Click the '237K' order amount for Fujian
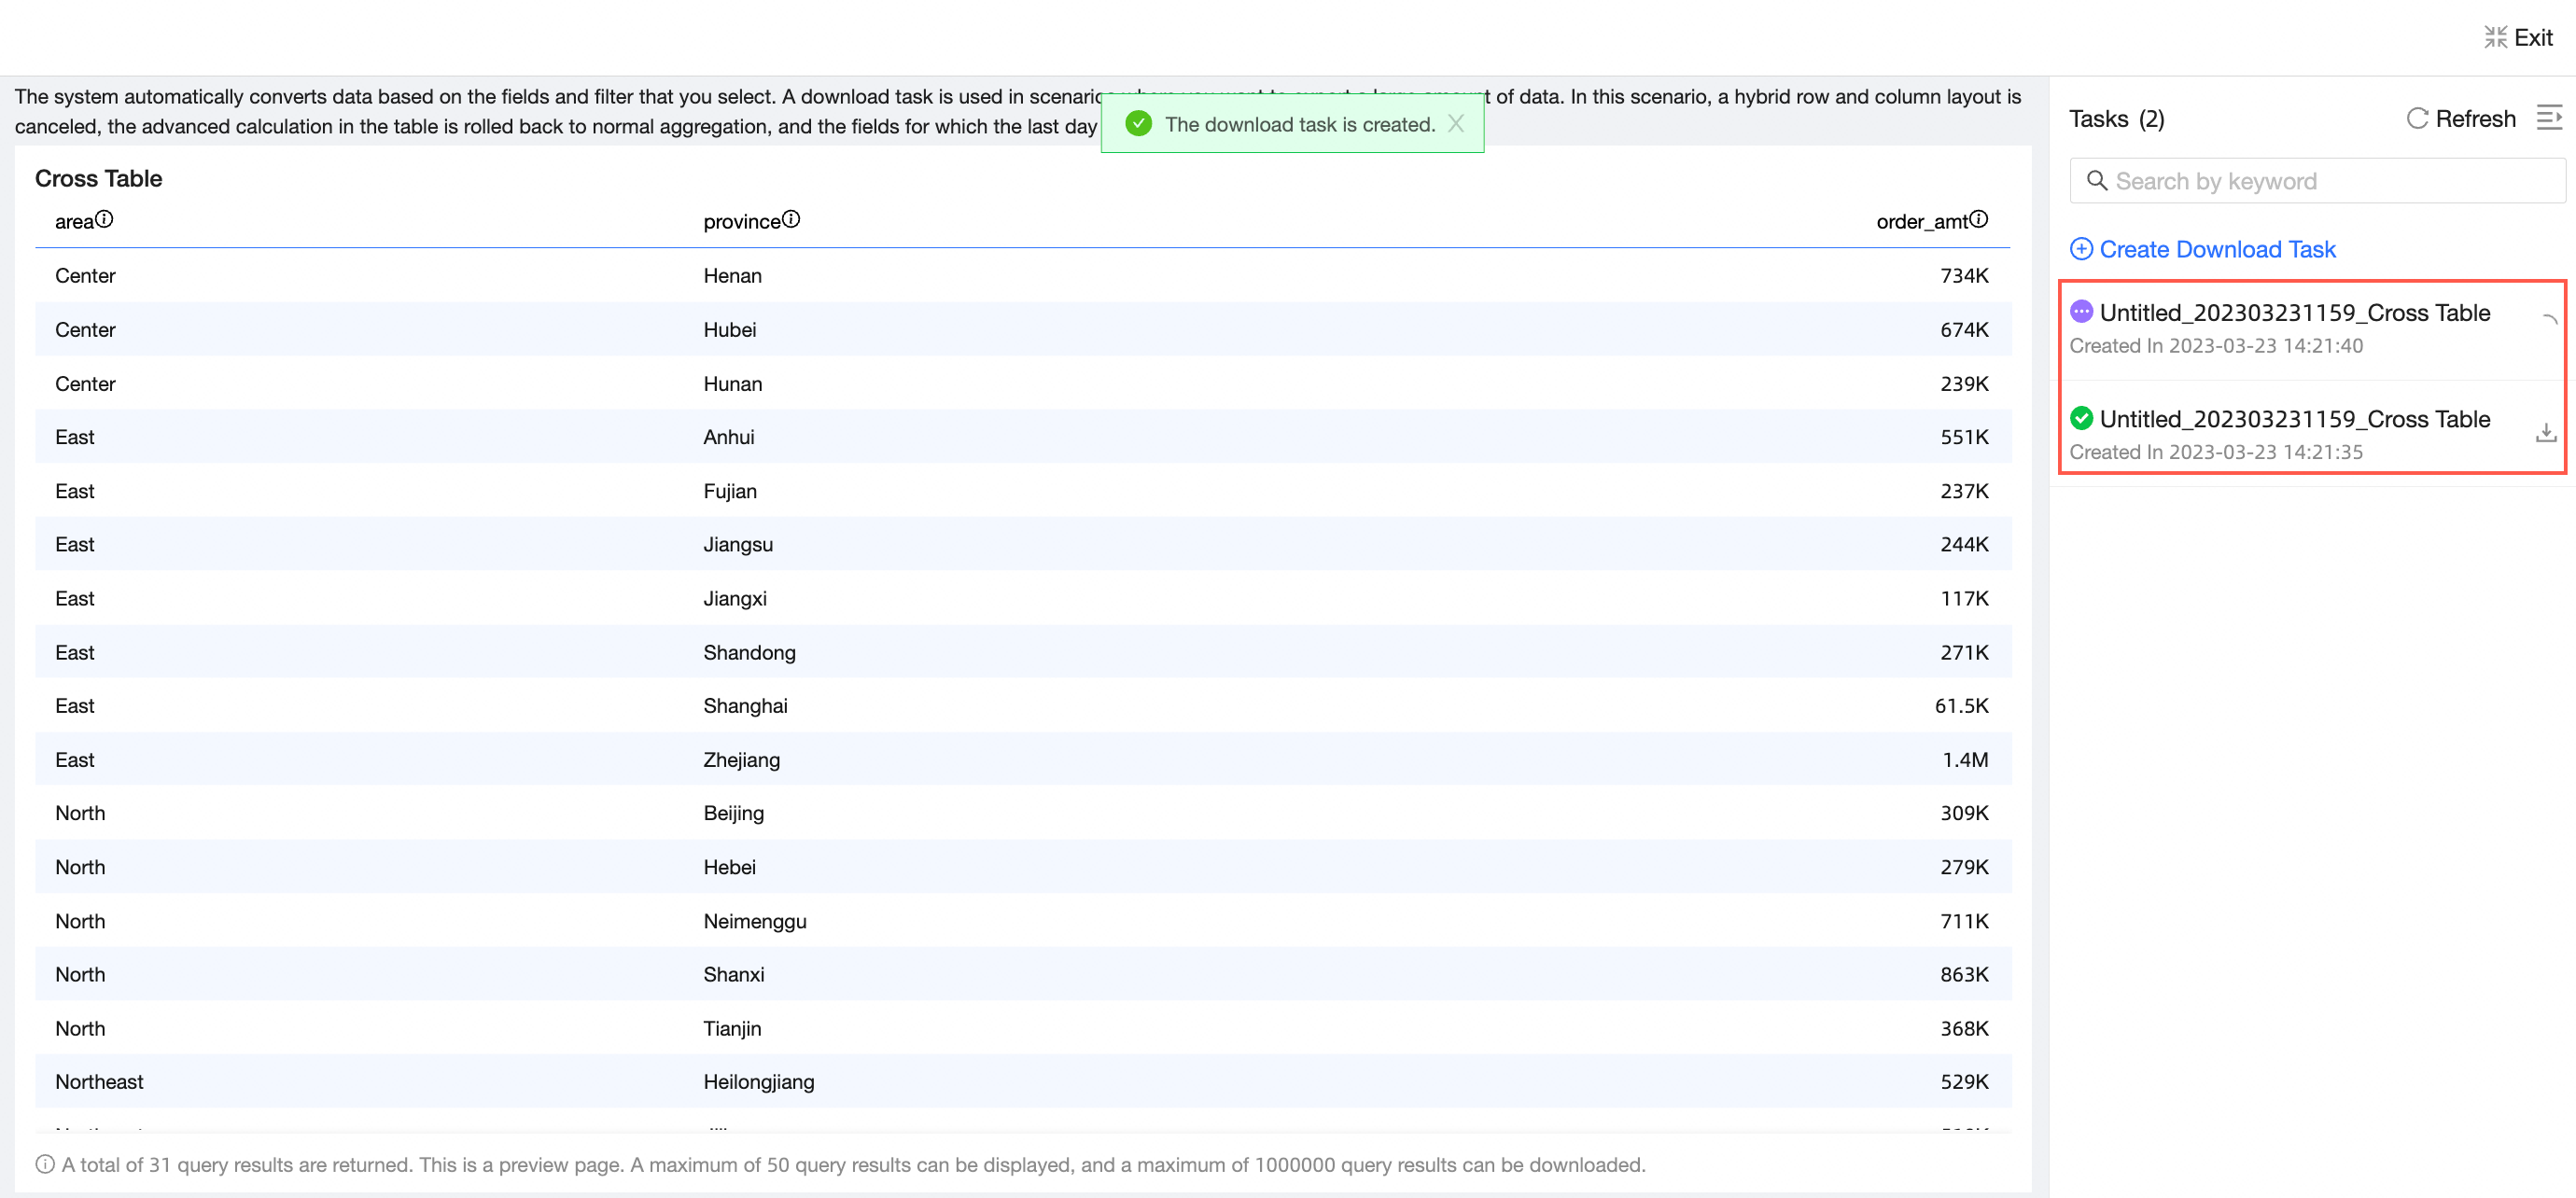This screenshot has height=1198, width=2576. [x=1964, y=490]
